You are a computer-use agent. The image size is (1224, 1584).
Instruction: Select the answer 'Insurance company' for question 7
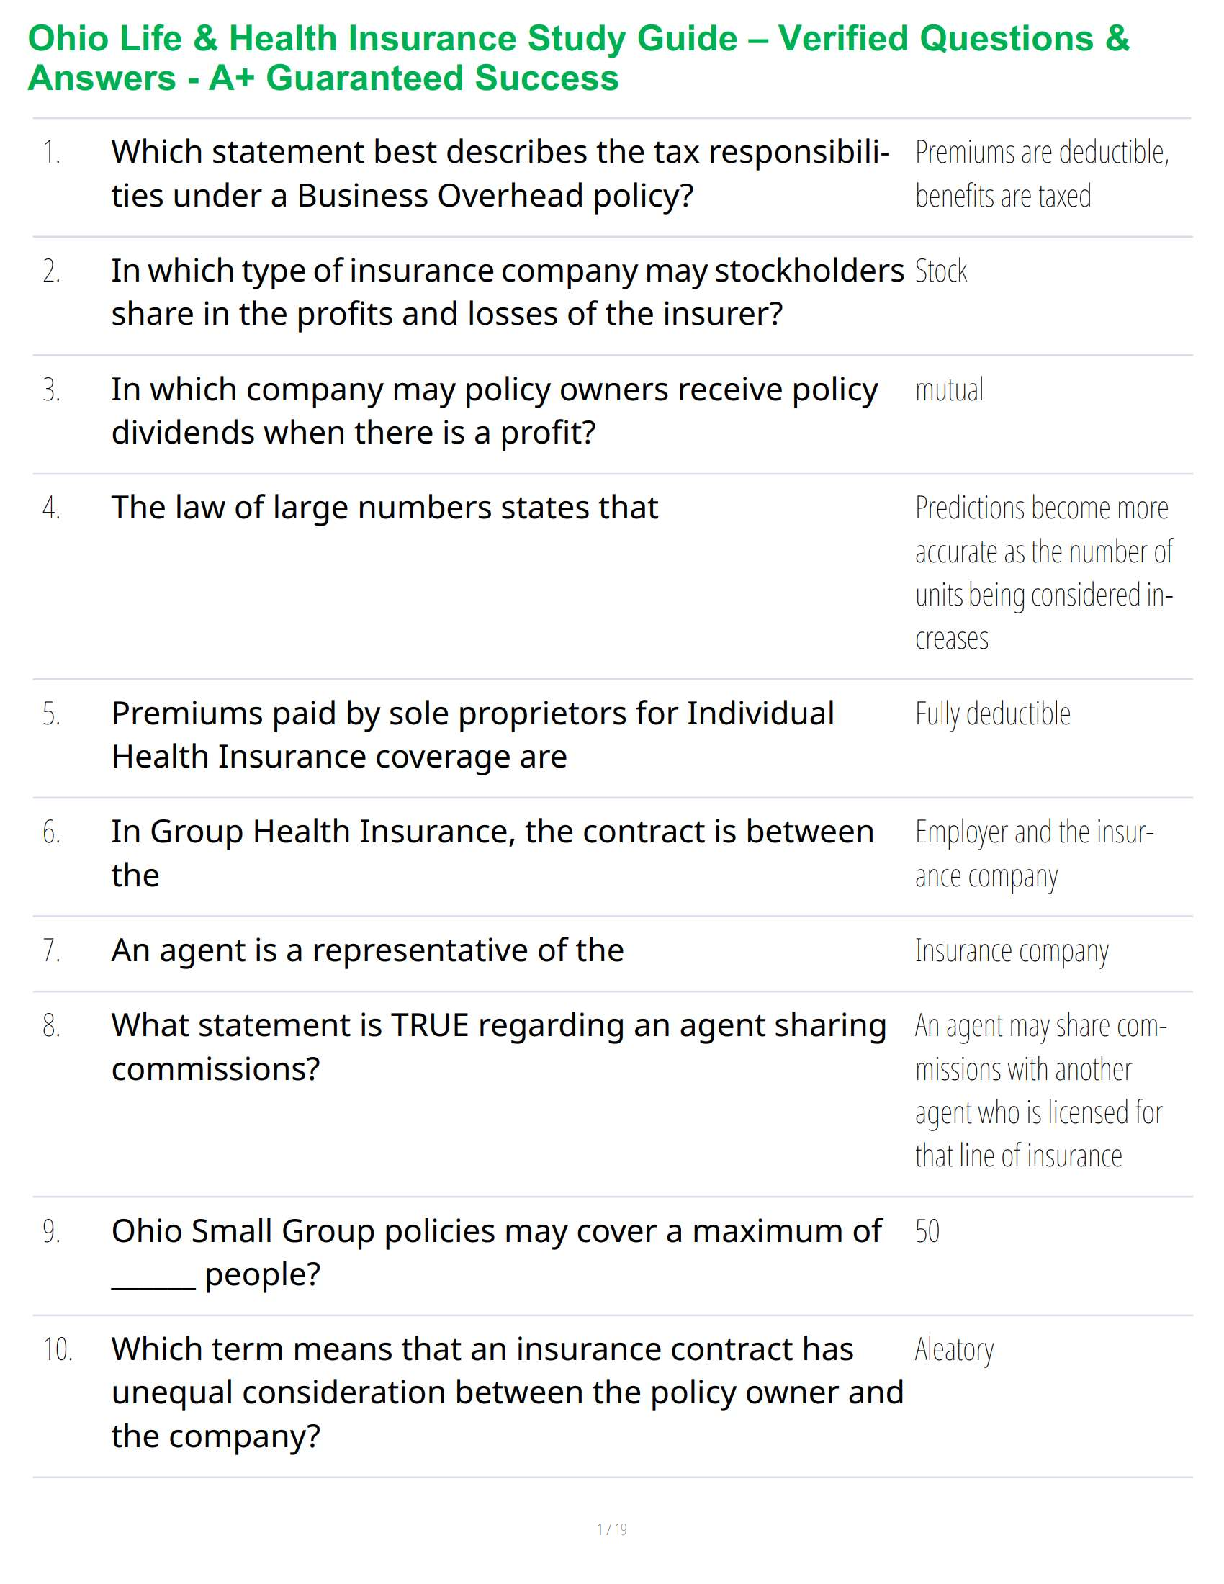pos(1011,951)
